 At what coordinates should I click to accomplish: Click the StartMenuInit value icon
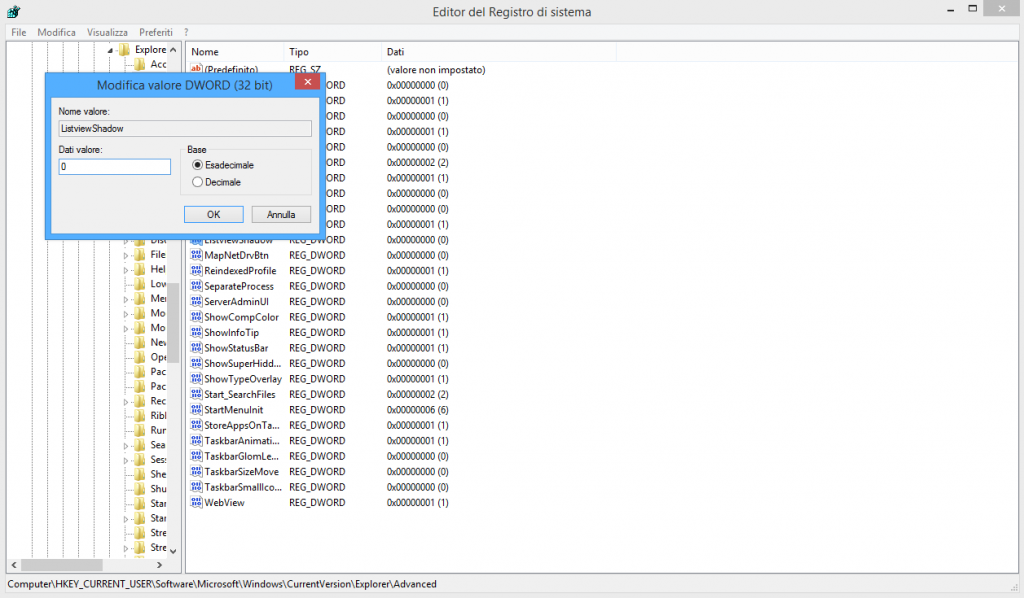(x=196, y=410)
